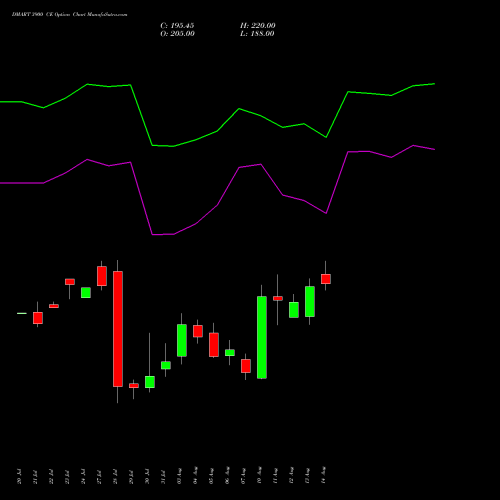Click the red 21 Jul candle
This screenshot has width=500, height=500.
[x=38, y=318]
